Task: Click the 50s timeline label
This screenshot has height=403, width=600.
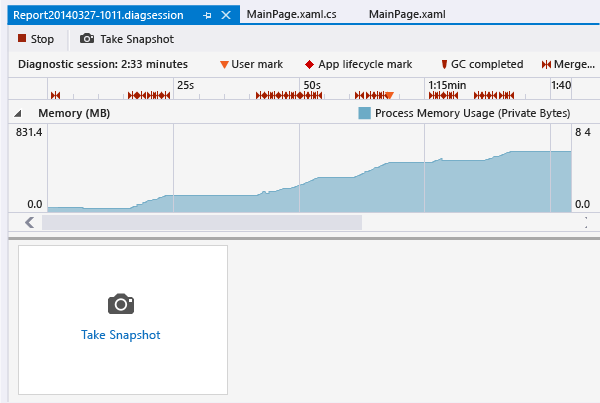Action: coord(312,85)
